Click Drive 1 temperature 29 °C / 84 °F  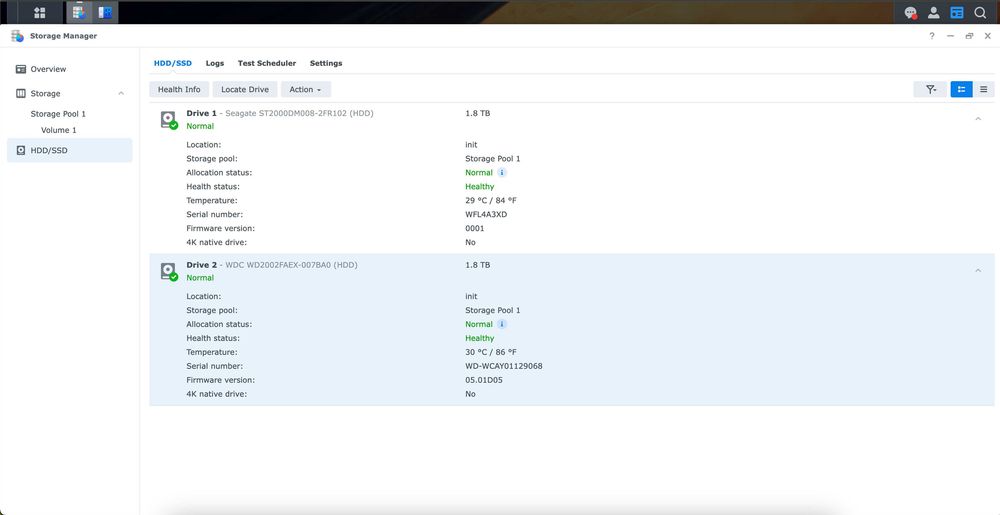click(490, 200)
